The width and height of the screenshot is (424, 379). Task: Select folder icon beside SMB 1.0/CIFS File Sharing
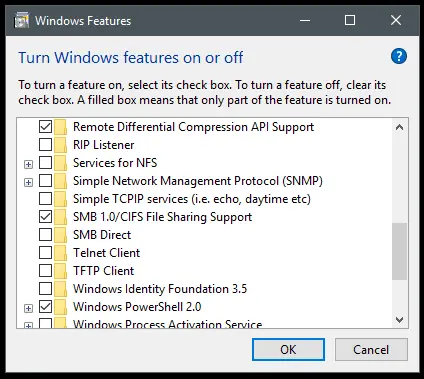60,217
